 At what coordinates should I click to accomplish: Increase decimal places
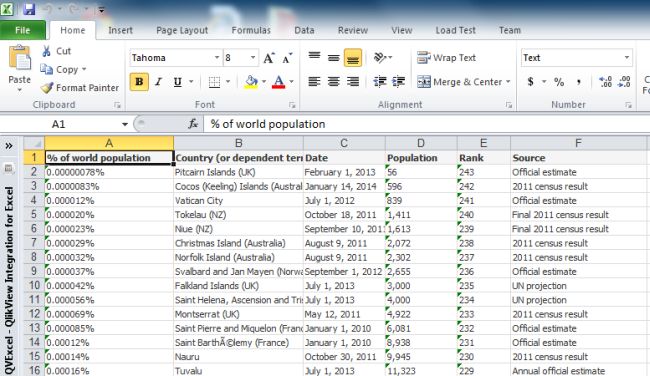click(x=605, y=82)
